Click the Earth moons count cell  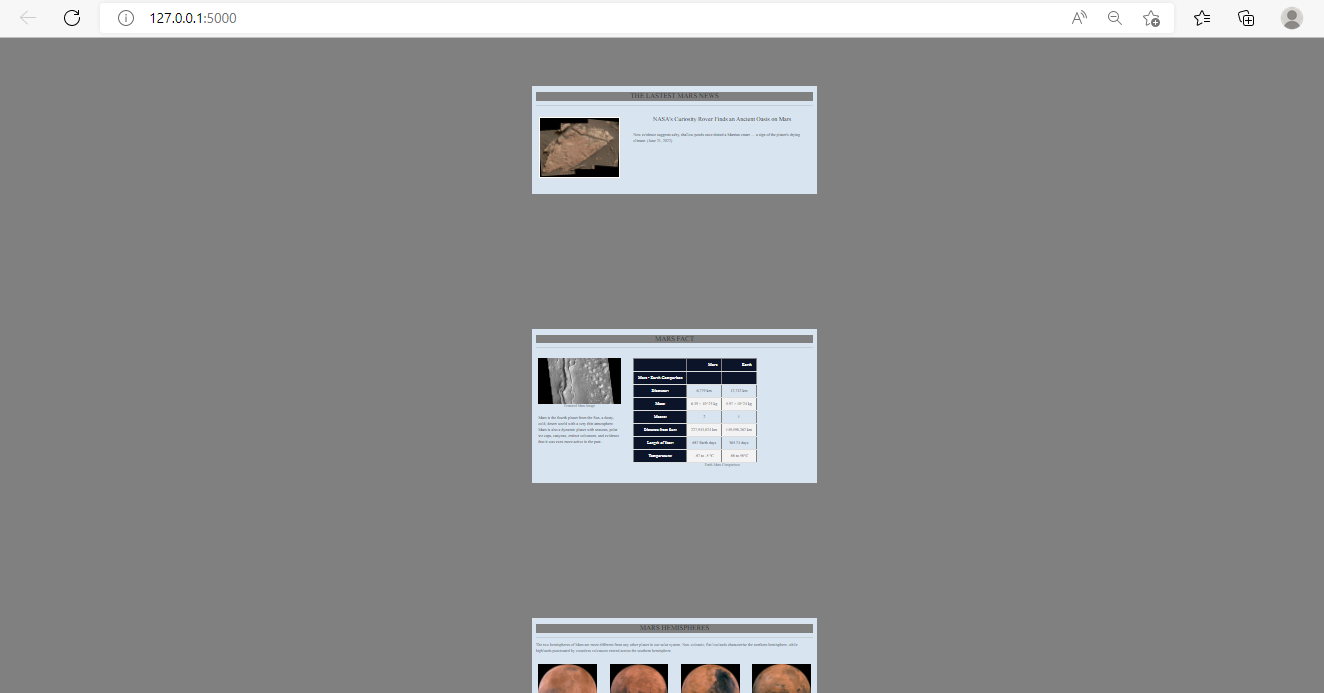[739, 417]
